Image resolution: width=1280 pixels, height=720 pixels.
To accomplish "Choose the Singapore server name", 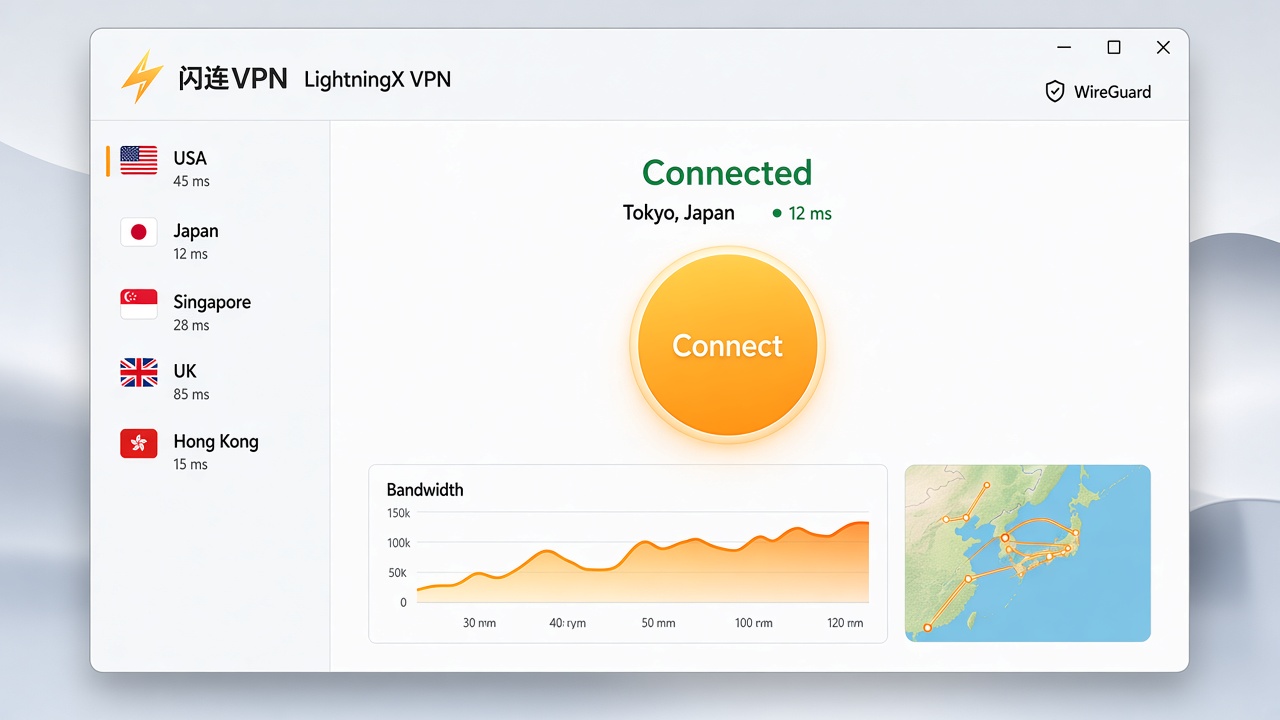I will tap(212, 302).
